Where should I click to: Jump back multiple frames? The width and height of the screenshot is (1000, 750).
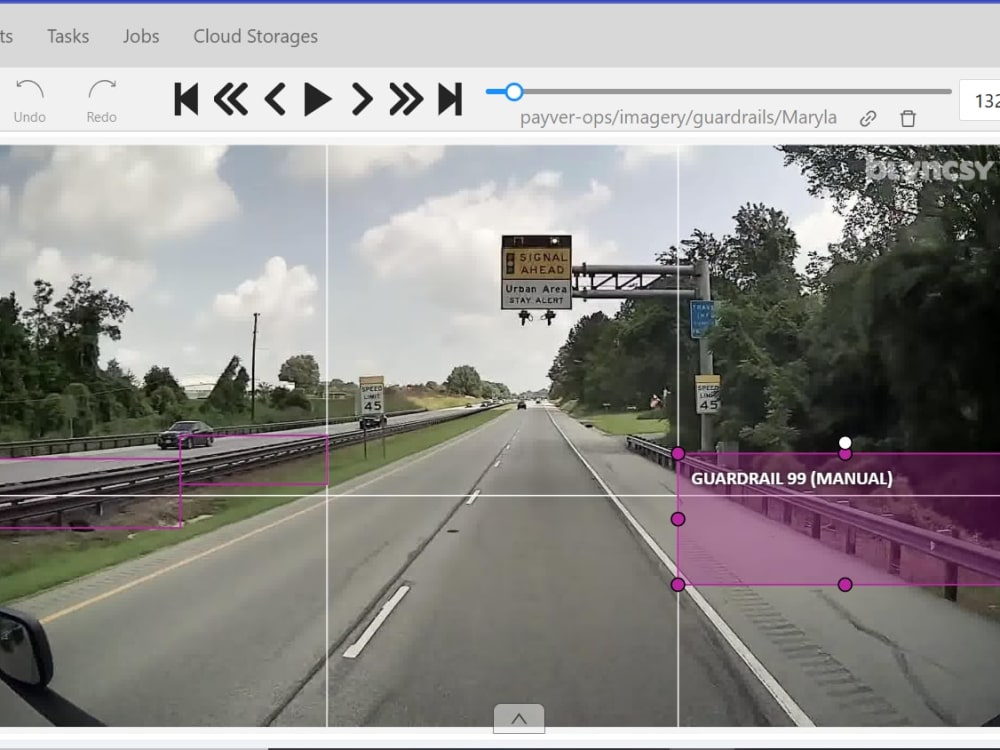coord(230,99)
